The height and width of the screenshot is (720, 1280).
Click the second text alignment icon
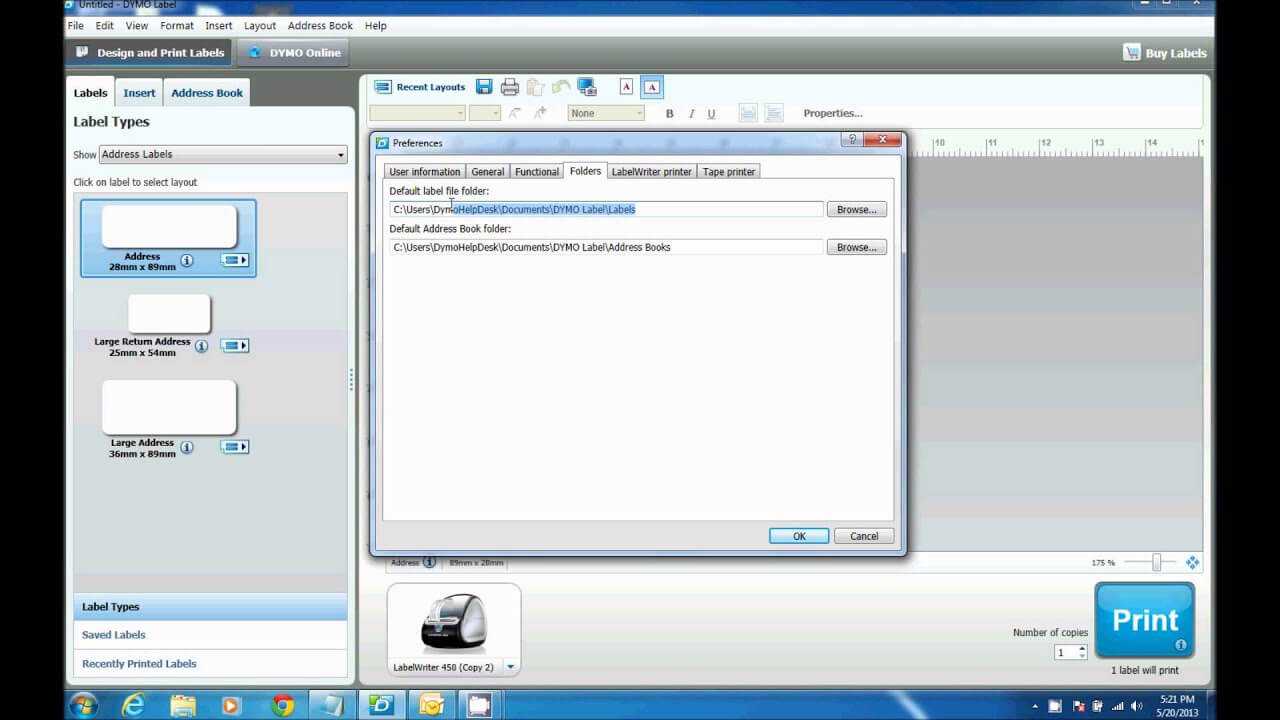point(774,113)
